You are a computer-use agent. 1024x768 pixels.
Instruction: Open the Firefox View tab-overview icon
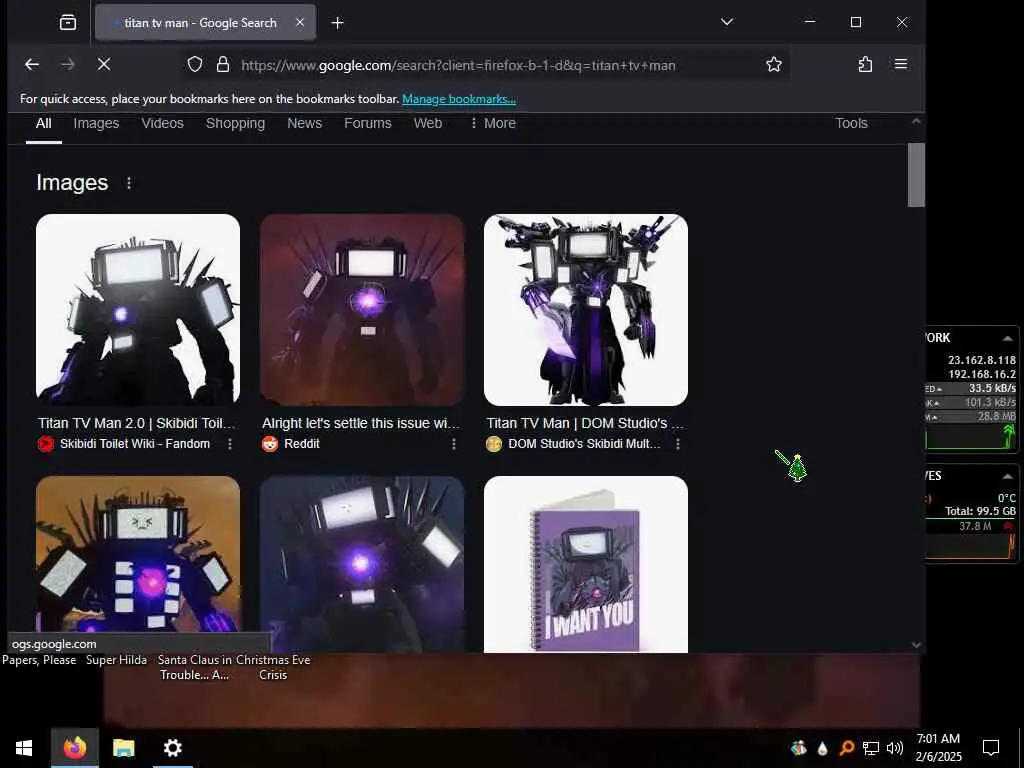click(x=68, y=23)
